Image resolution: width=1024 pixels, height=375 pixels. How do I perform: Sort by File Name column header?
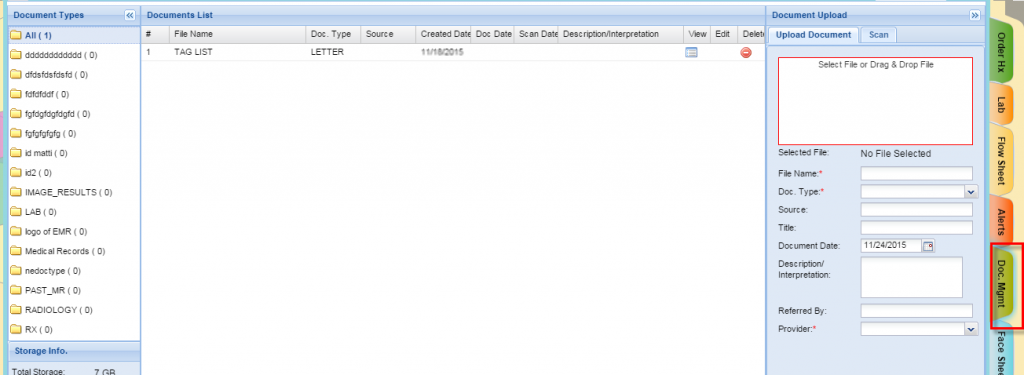click(x=237, y=34)
